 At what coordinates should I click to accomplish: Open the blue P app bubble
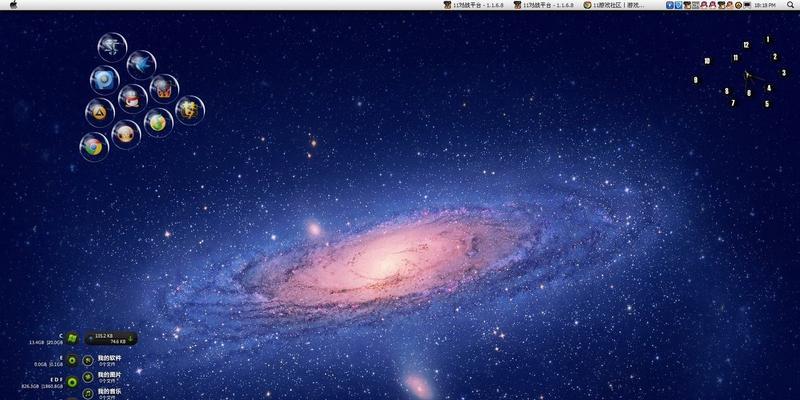[105, 81]
